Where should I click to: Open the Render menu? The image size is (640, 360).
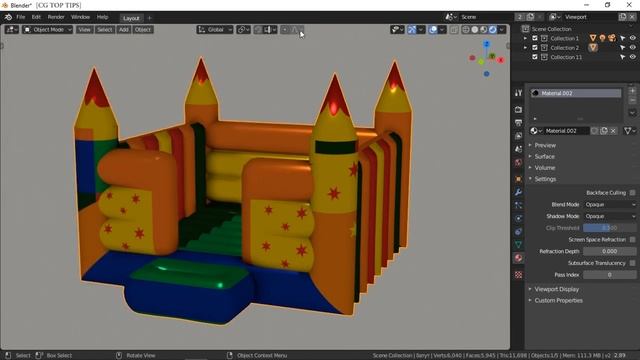tap(56, 17)
